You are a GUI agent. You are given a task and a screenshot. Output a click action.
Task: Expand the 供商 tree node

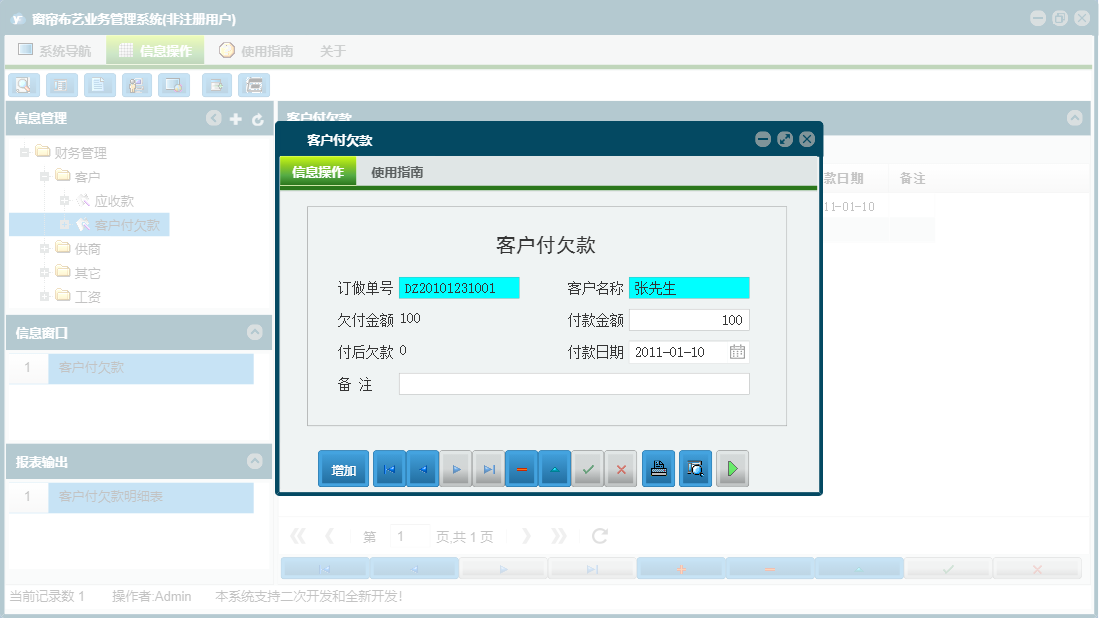44,248
